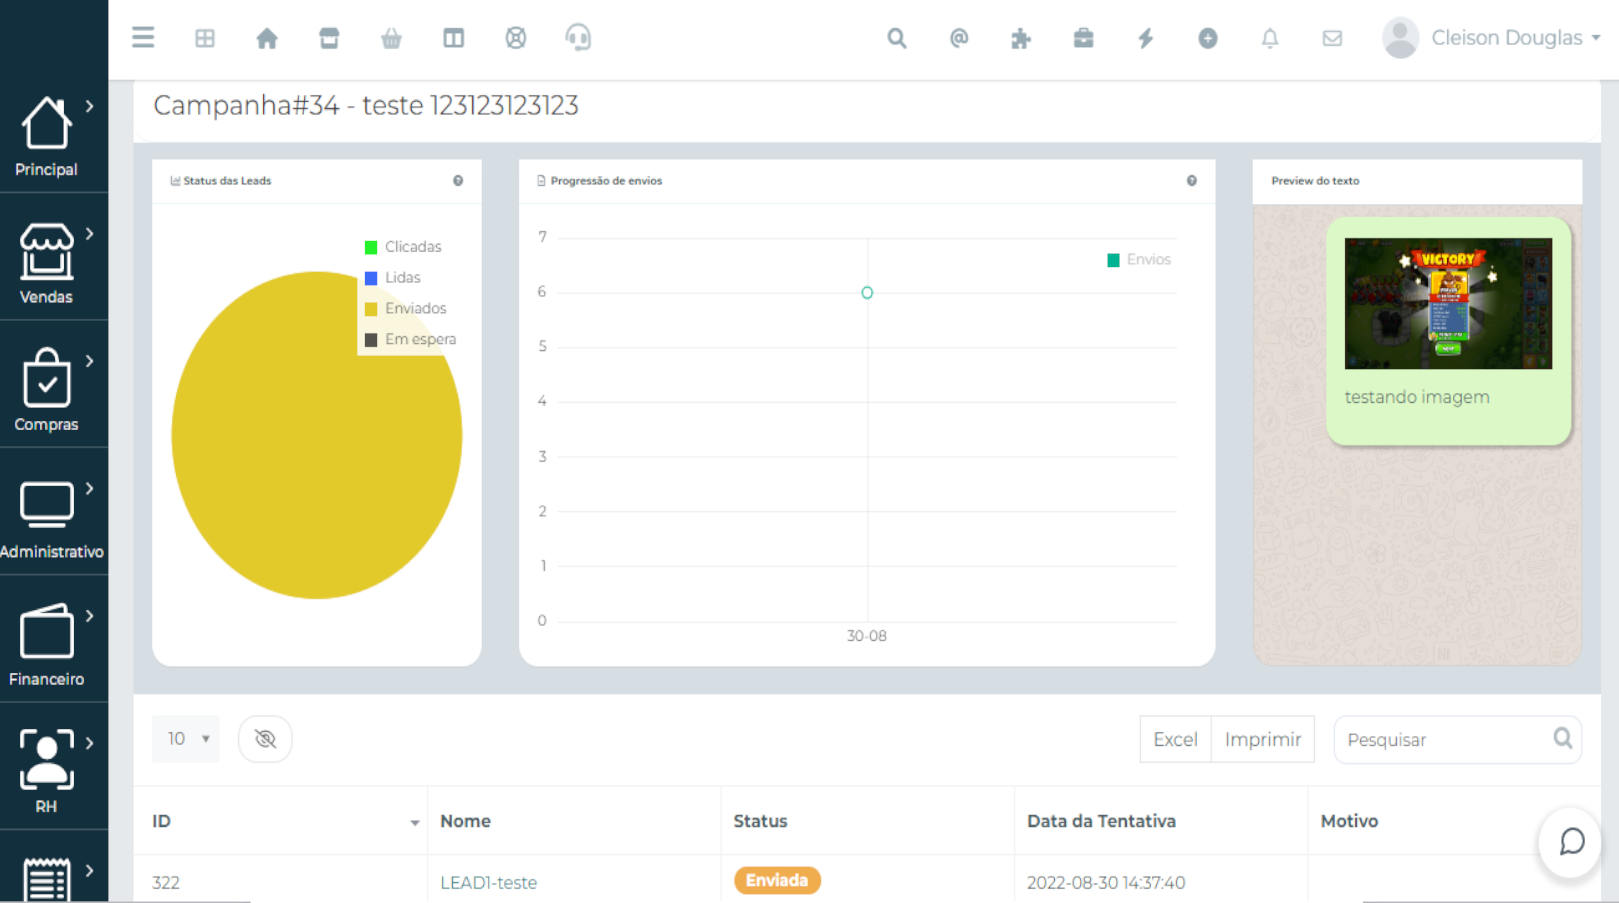Click the lightning bolt icon
Image resolution: width=1619 pixels, height=903 pixels.
1146,38
